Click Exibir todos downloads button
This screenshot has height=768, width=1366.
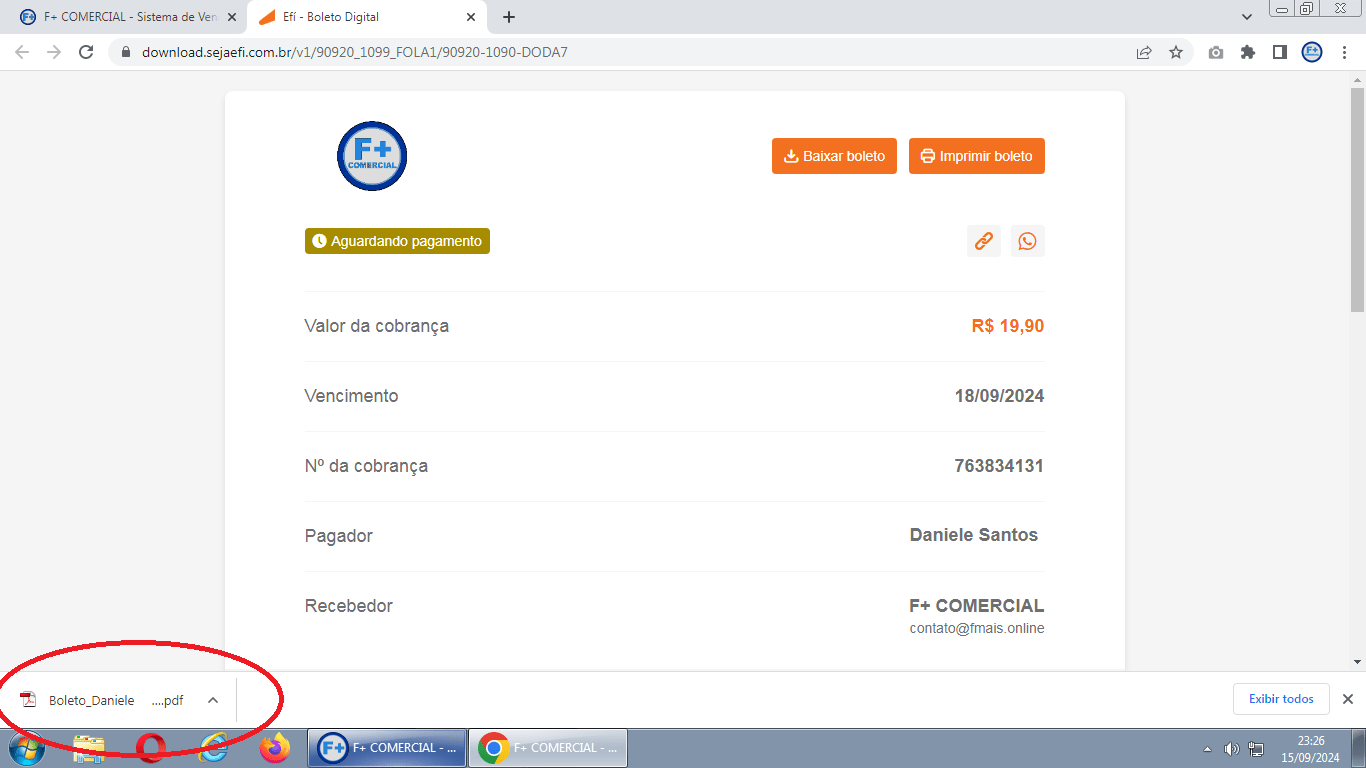coord(1282,699)
